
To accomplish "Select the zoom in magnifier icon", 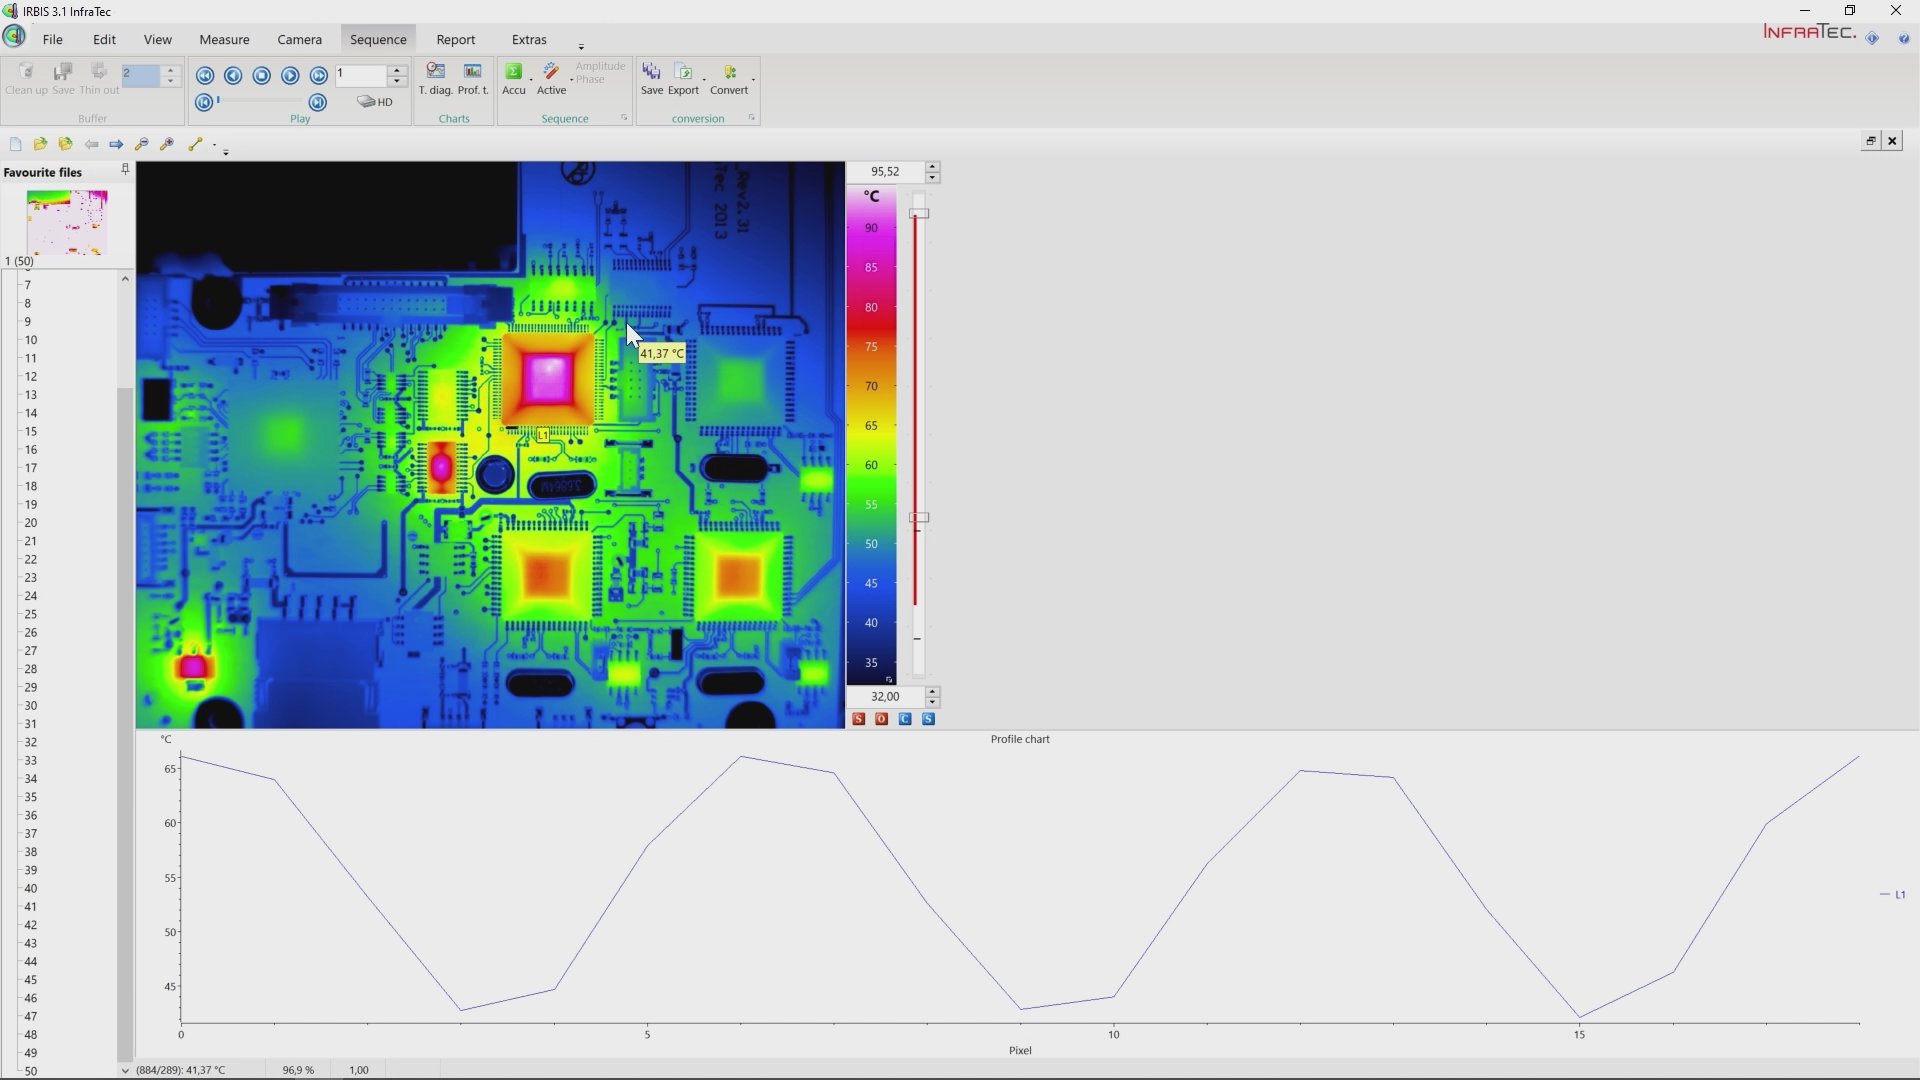I will 167,144.
